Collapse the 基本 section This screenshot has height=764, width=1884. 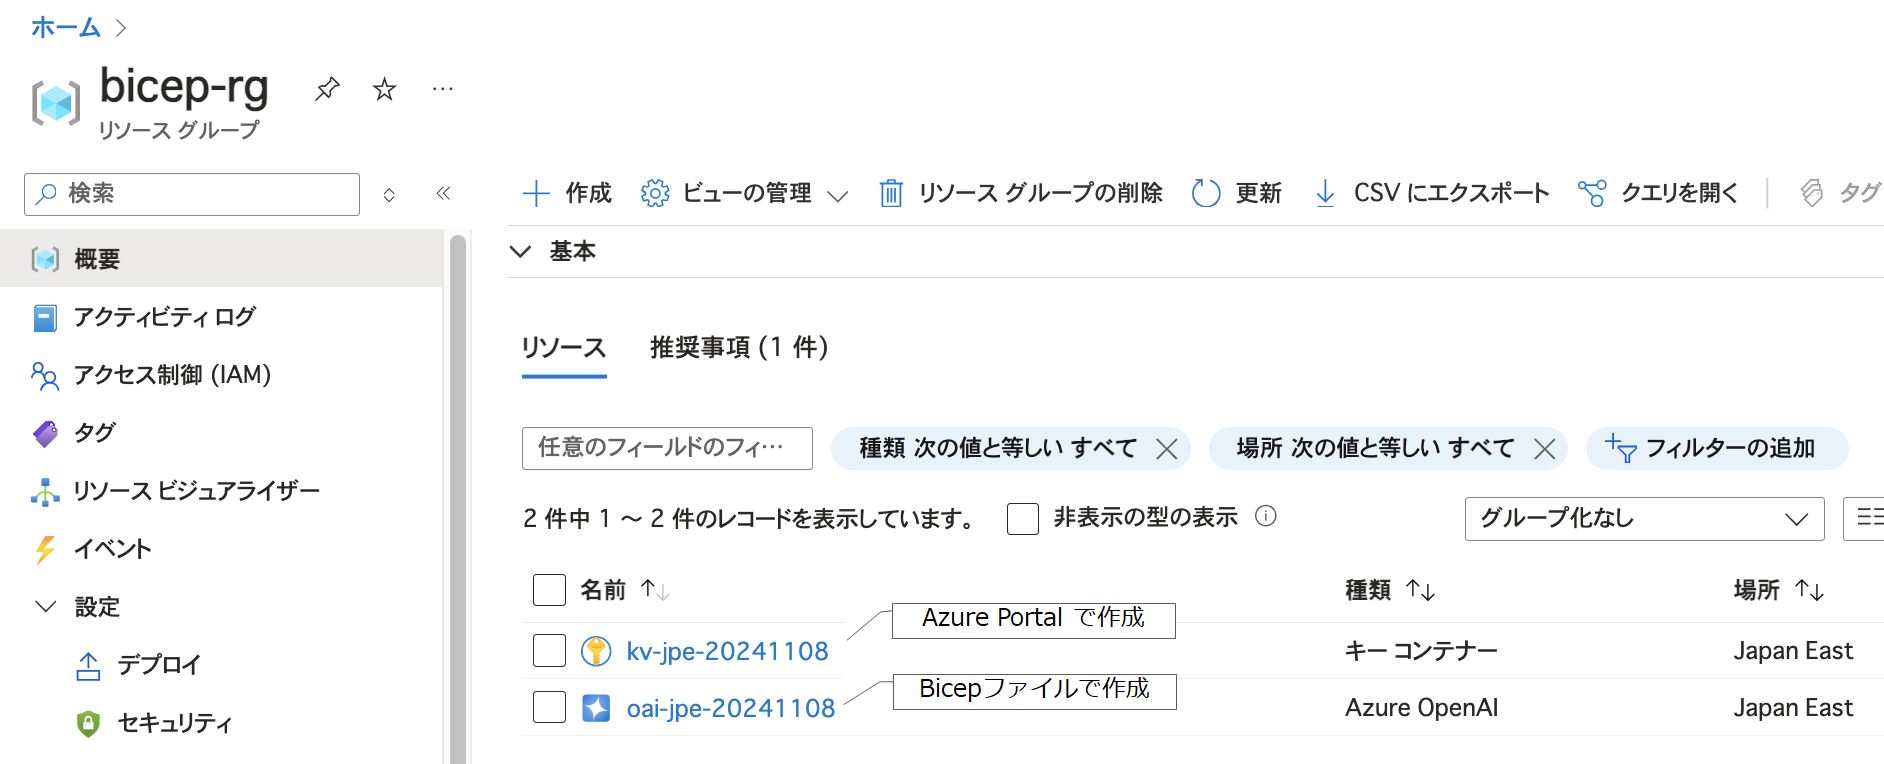(x=520, y=251)
